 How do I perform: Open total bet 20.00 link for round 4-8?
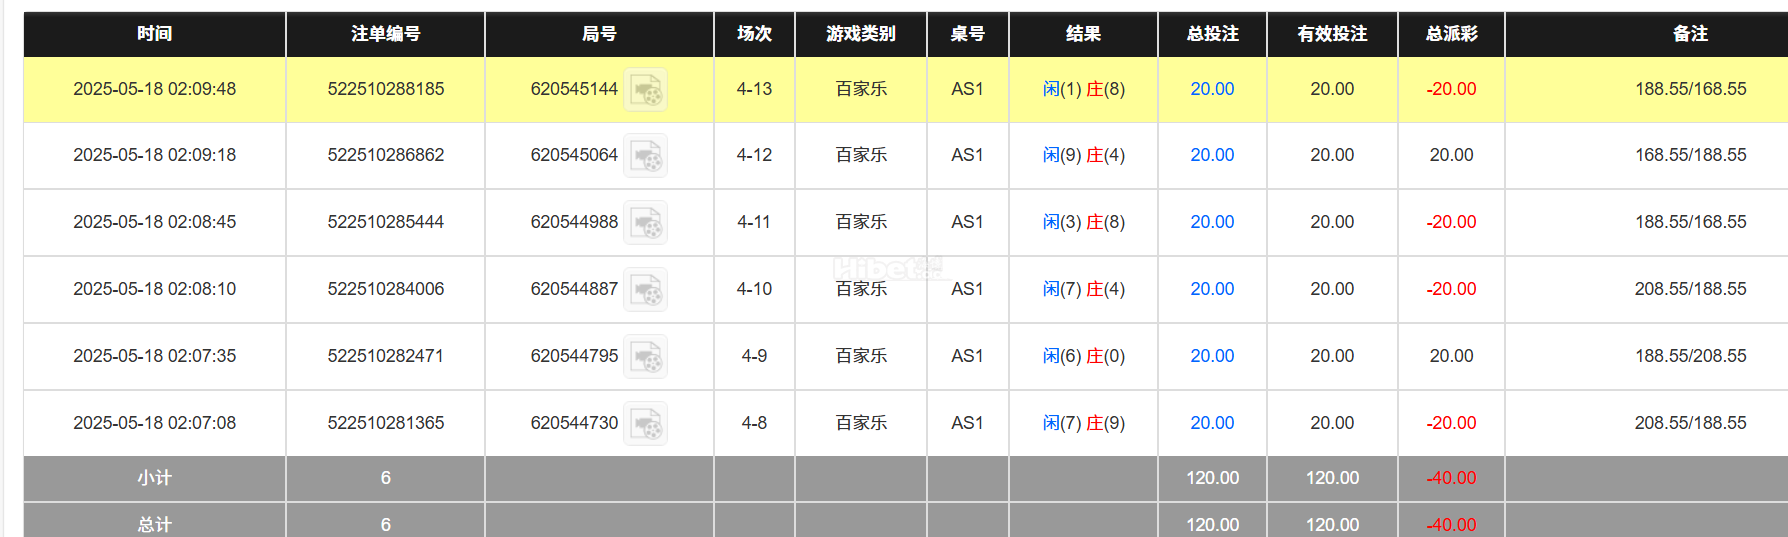1212,423
